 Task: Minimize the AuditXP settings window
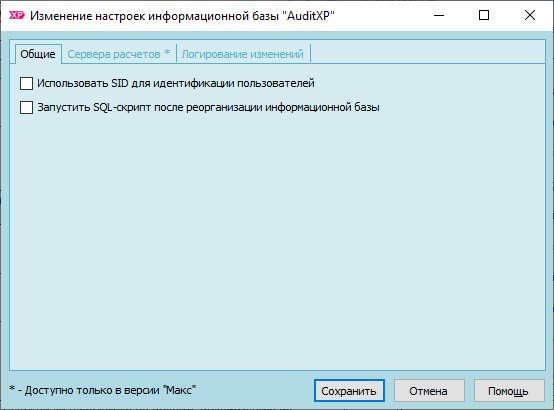click(x=439, y=15)
